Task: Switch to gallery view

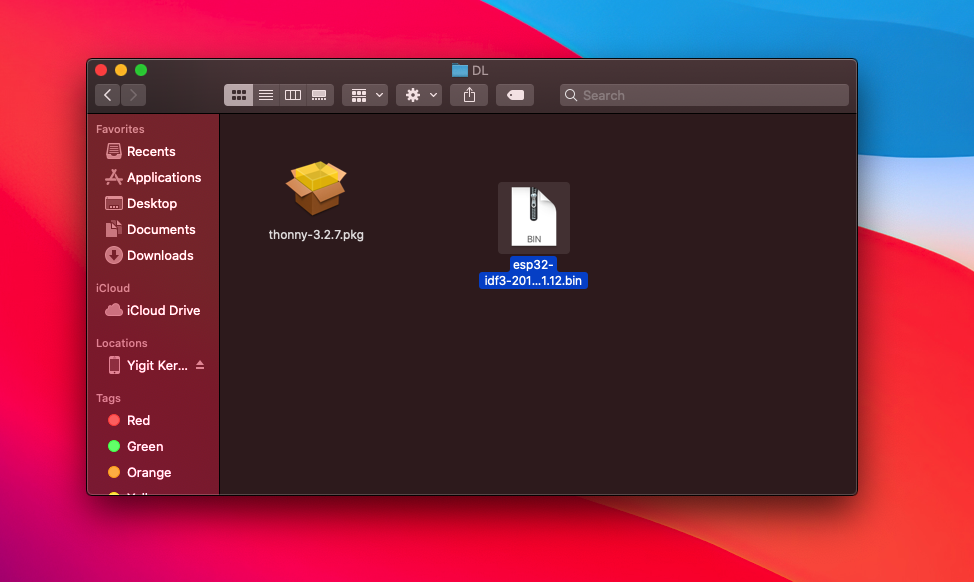Action: (319, 95)
